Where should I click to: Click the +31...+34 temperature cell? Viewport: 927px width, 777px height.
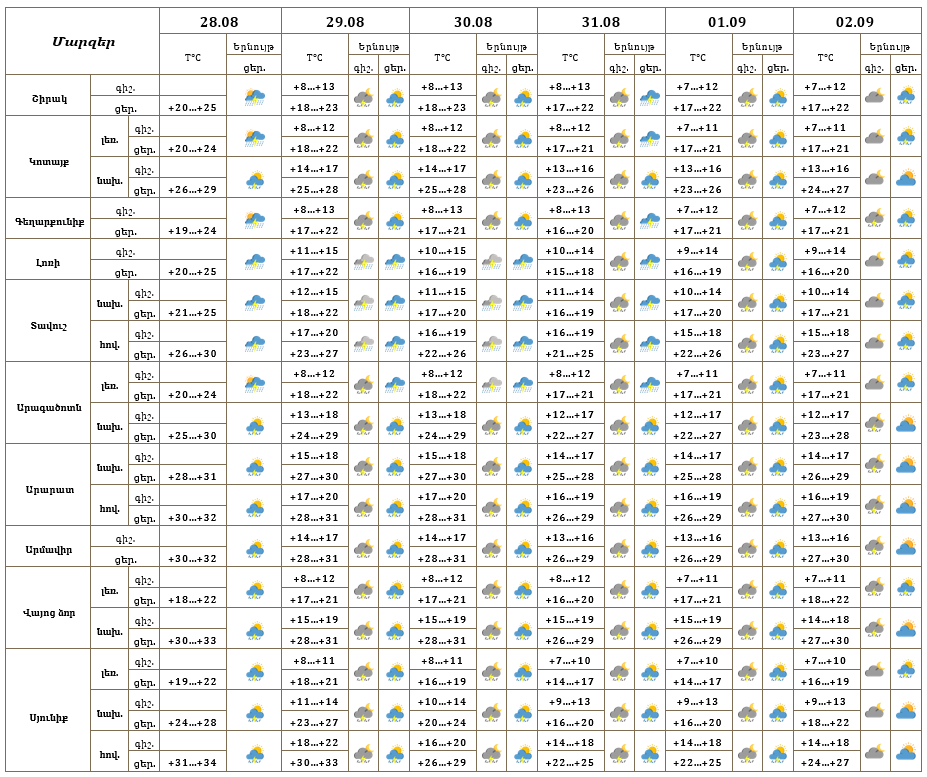[x=193, y=763]
